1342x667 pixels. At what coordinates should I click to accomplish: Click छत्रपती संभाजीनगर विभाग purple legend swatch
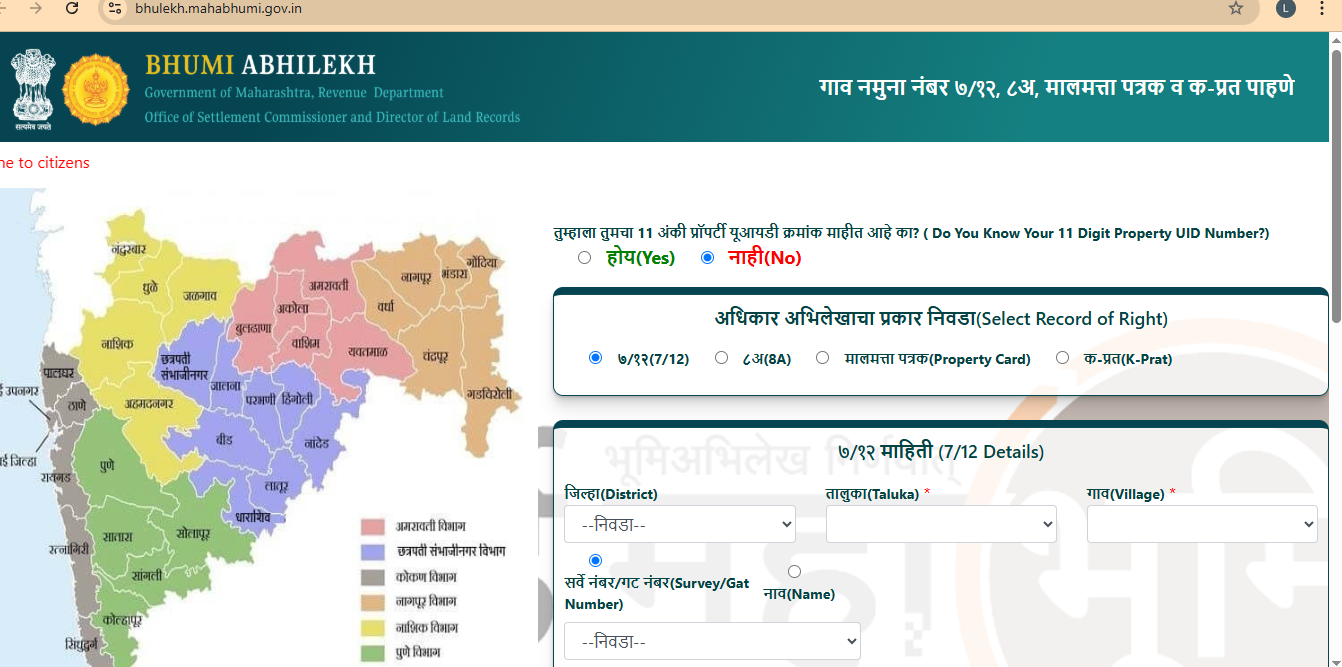coord(373,552)
